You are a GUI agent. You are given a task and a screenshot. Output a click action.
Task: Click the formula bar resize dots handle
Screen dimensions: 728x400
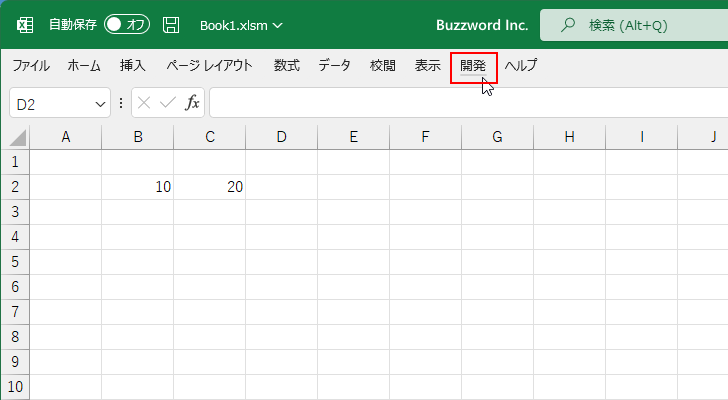pos(121,103)
